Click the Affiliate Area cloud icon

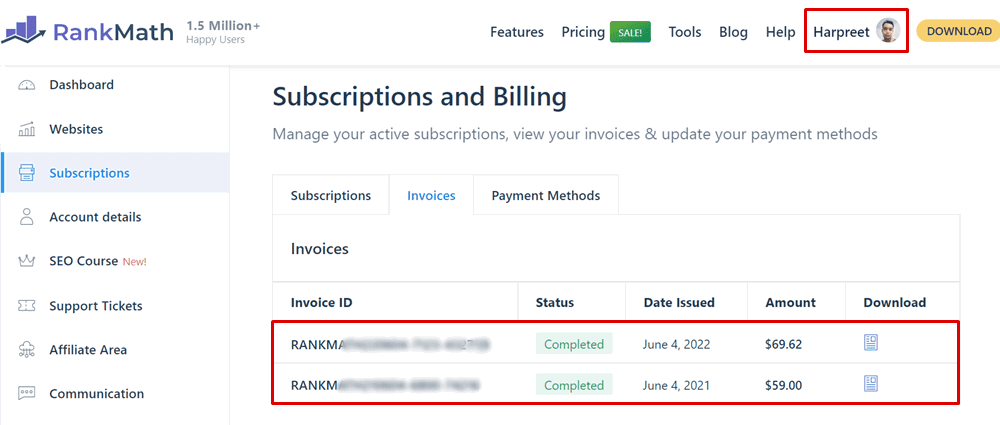(x=27, y=350)
